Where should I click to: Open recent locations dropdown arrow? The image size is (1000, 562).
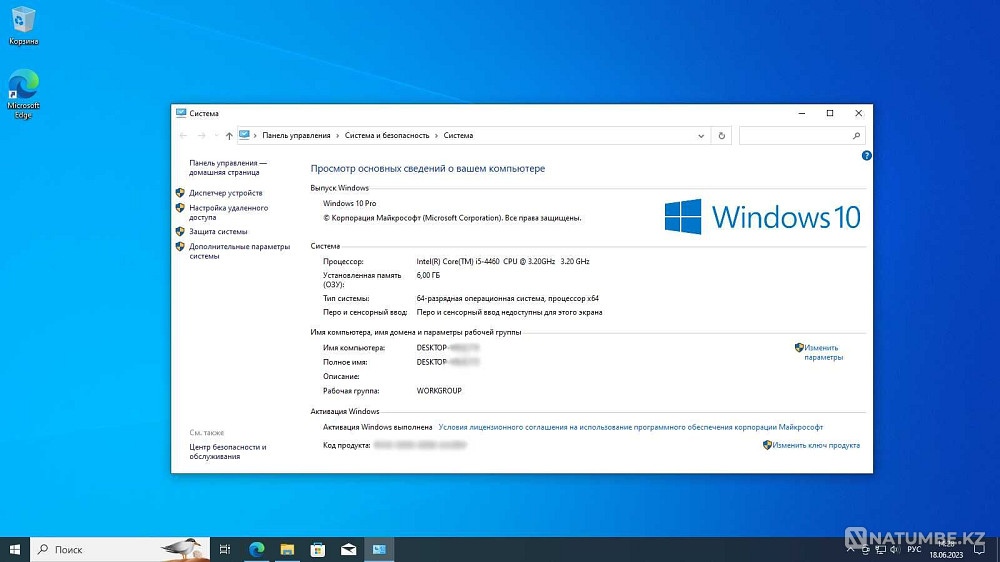[x=216, y=135]
